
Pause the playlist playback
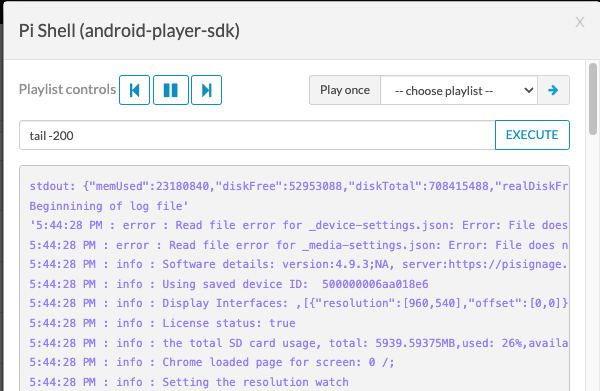(x=171, y=90)
